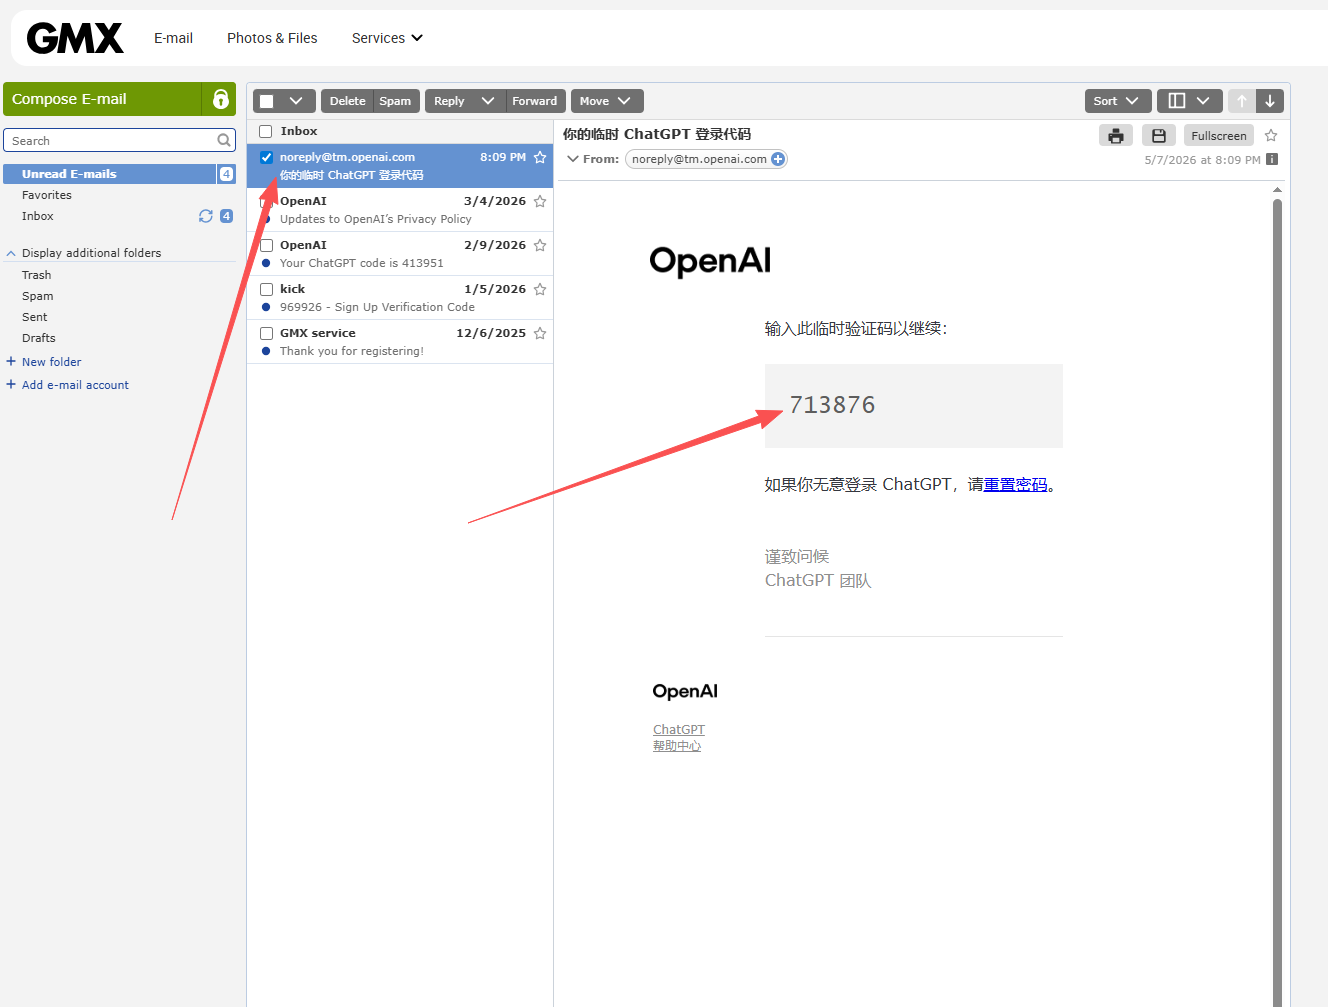
Task: Open the layout options dropdown arrow
Action: [x=1203, y=101]
